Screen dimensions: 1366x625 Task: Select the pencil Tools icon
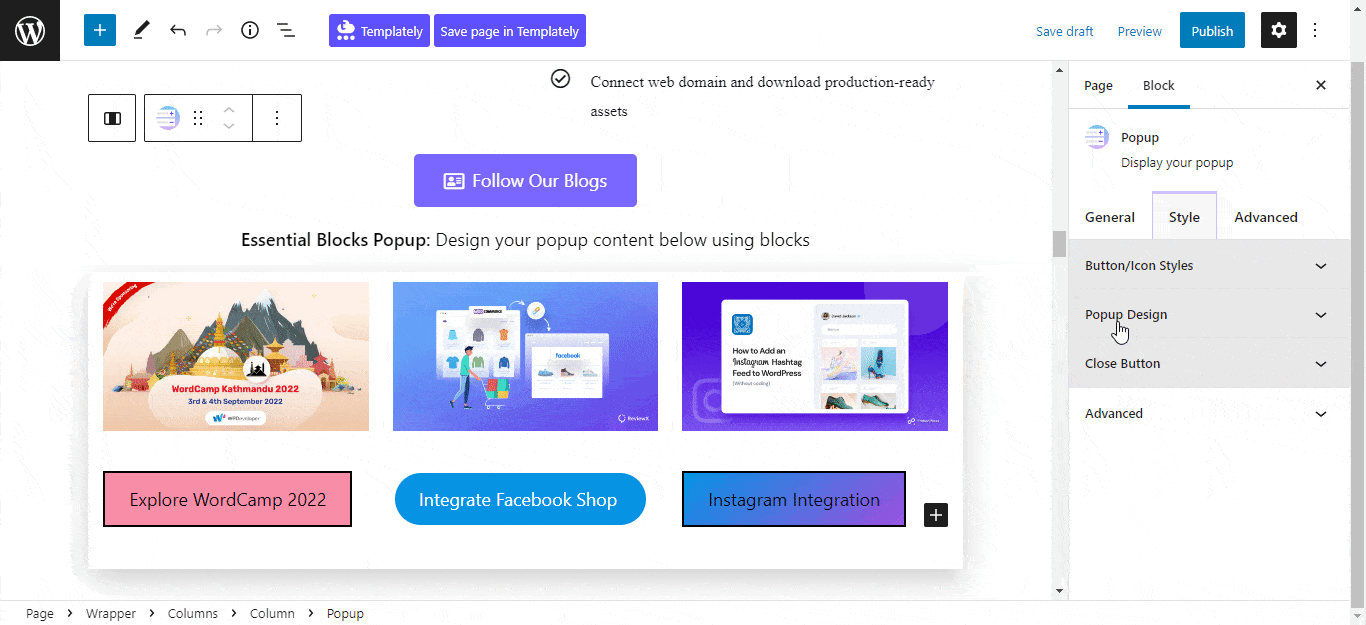click(x=141, y=30)
